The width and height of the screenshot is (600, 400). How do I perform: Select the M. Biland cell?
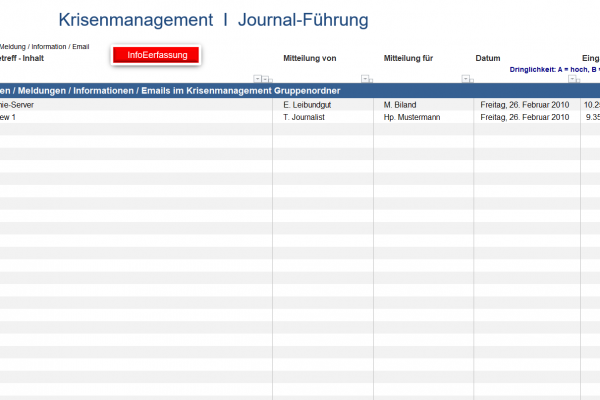pos(402,104)
